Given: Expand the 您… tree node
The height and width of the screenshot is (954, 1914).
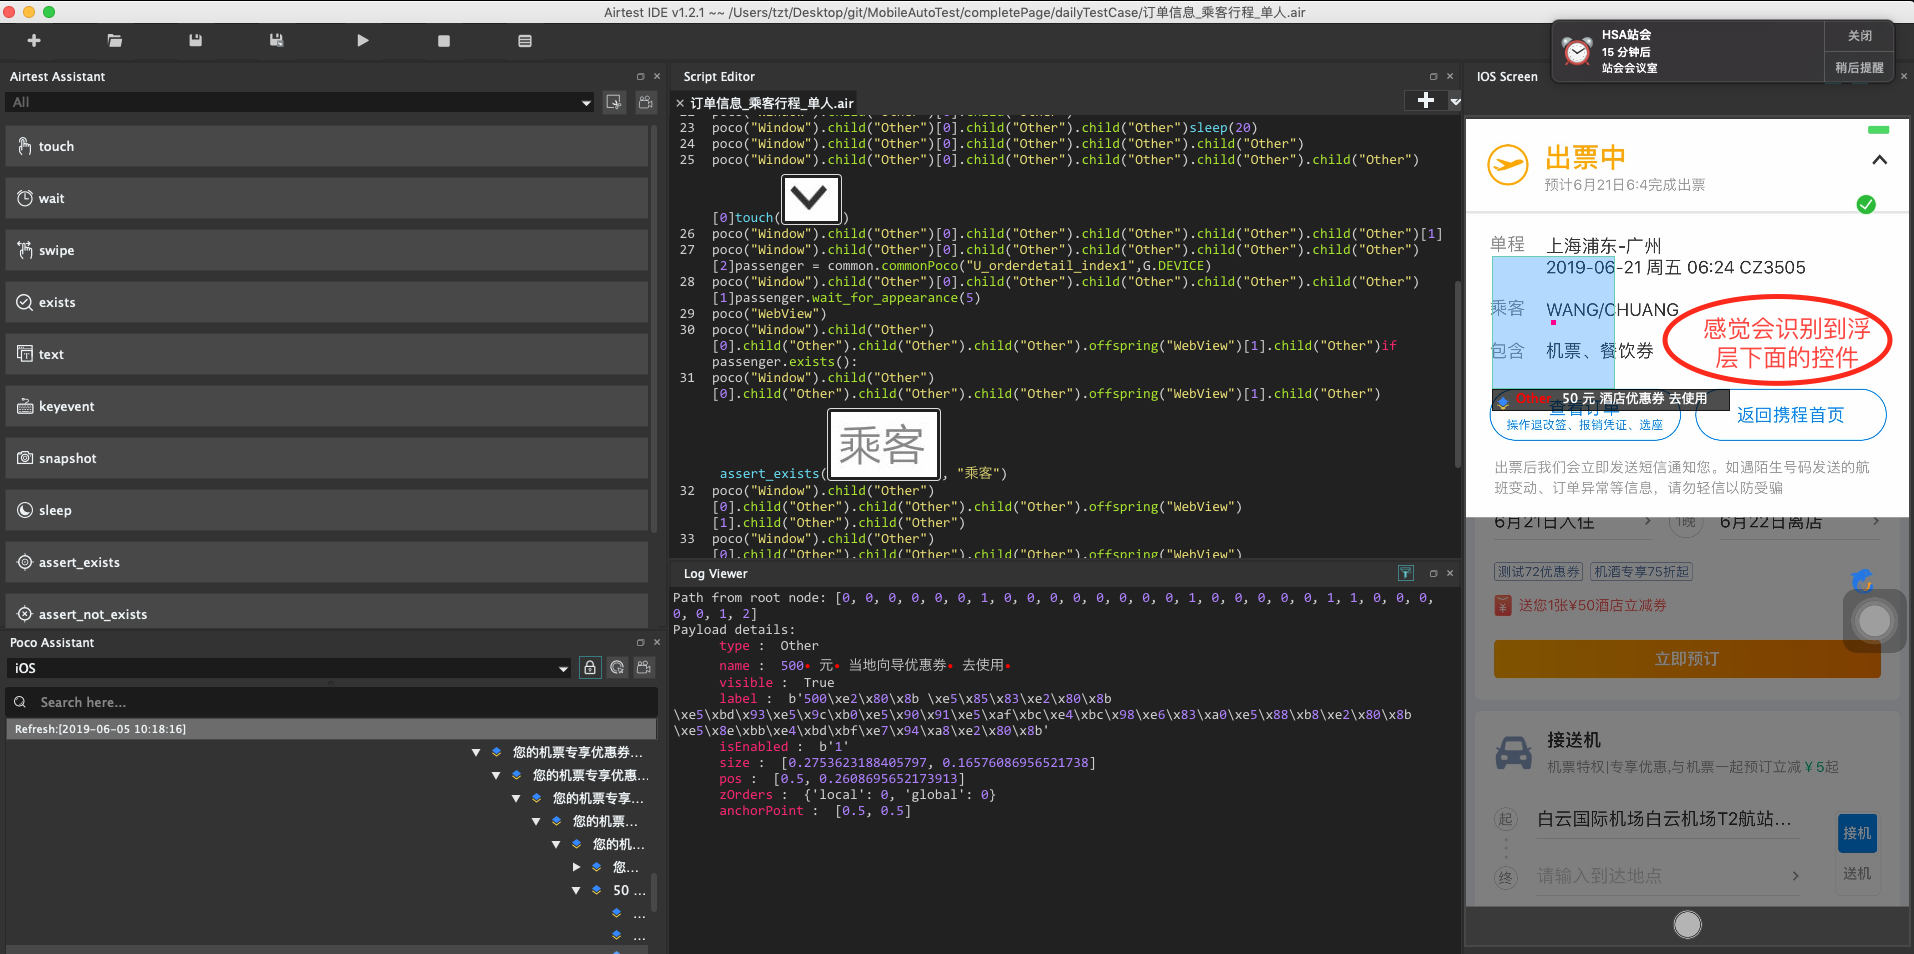Looking at the screenshot, I should click(576, 867).
